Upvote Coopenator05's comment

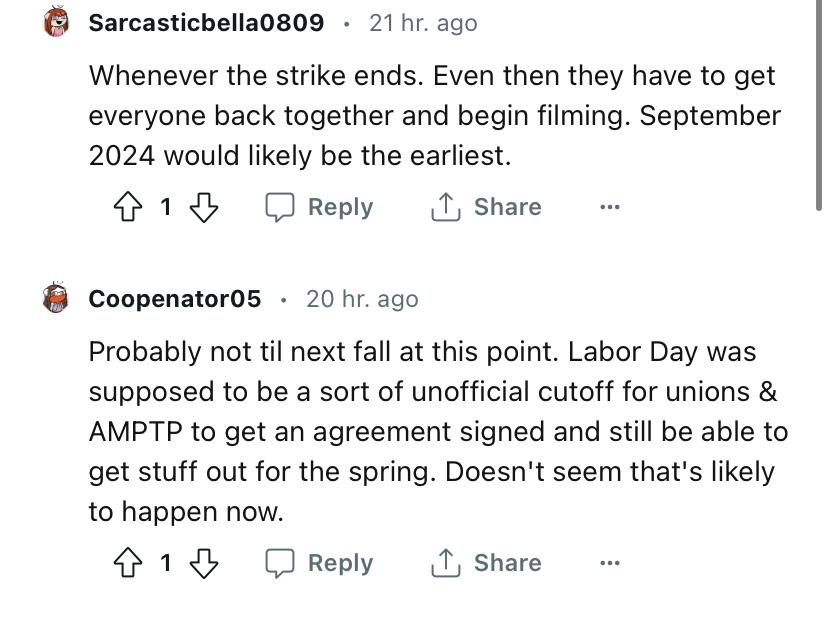click(x=129, y=563)
